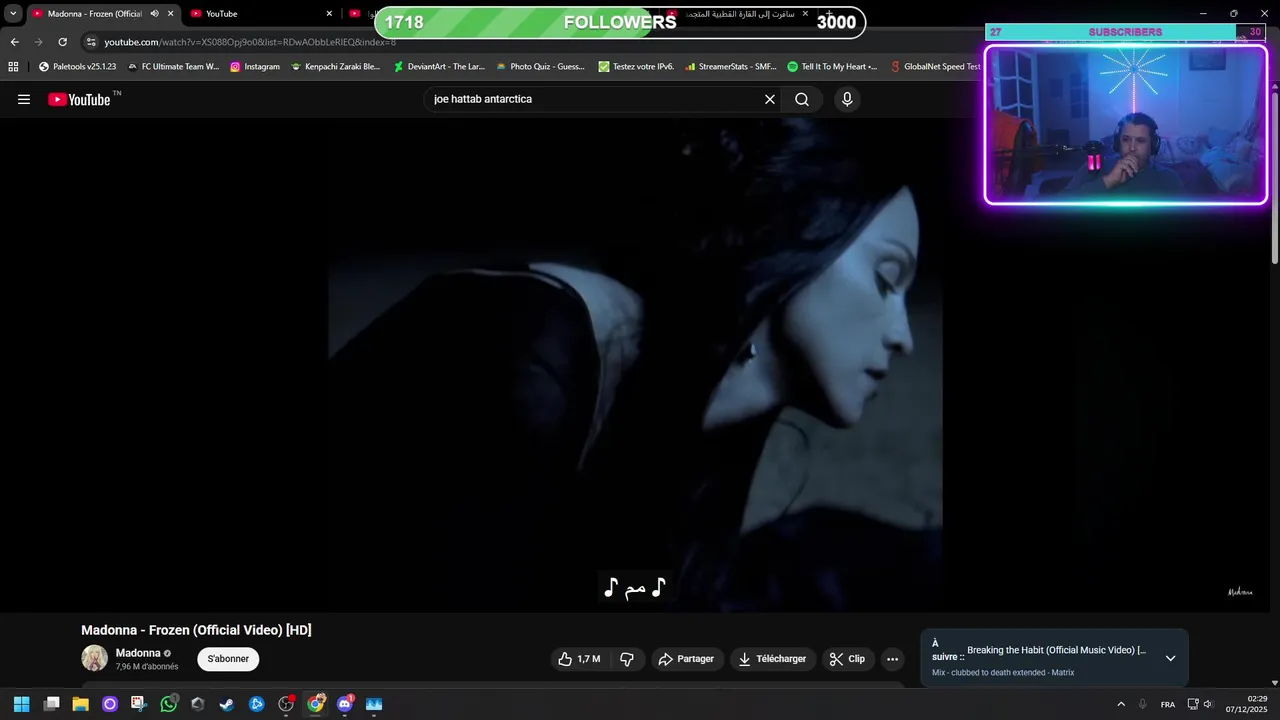Viewport: 1280px width, 720px height.
Task: Open the tab search dropdown arrow
Action: (13, 14)
